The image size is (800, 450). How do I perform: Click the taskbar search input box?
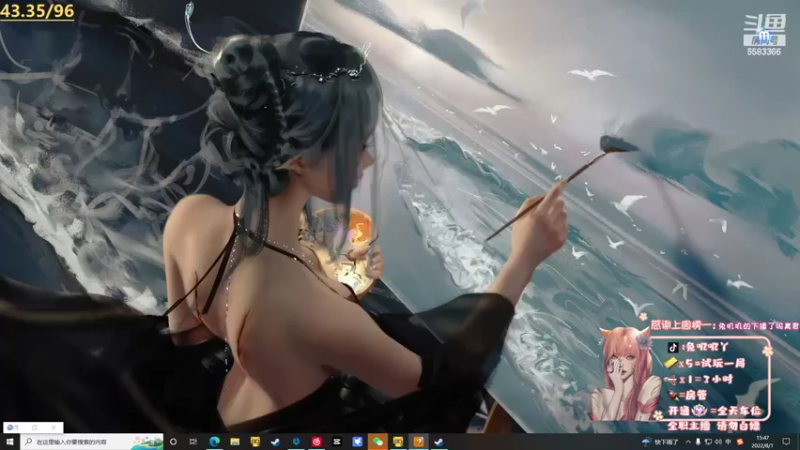92,442
